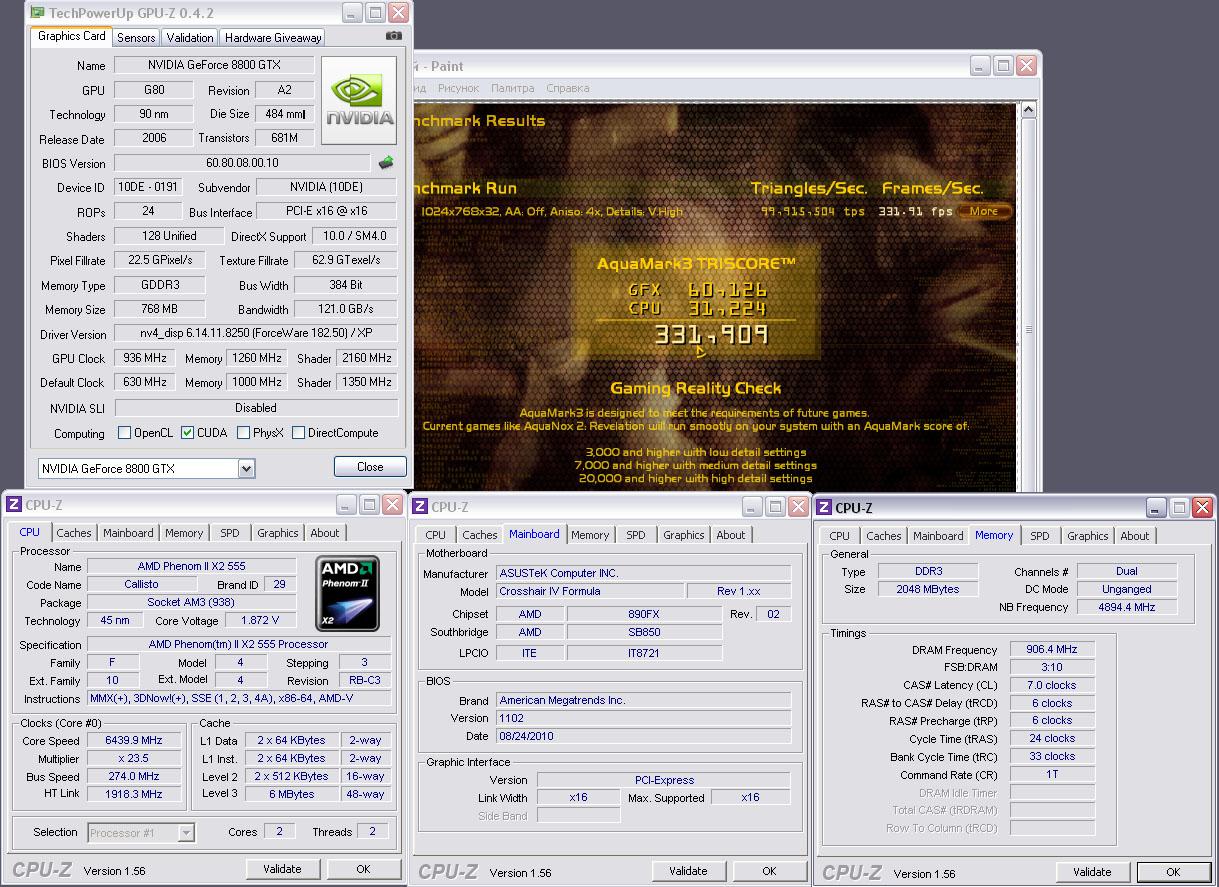Open Caches tab in CPU-Z window showing Processor
The height and width of the screenshot is (887, 1219).
coord(74,533)
